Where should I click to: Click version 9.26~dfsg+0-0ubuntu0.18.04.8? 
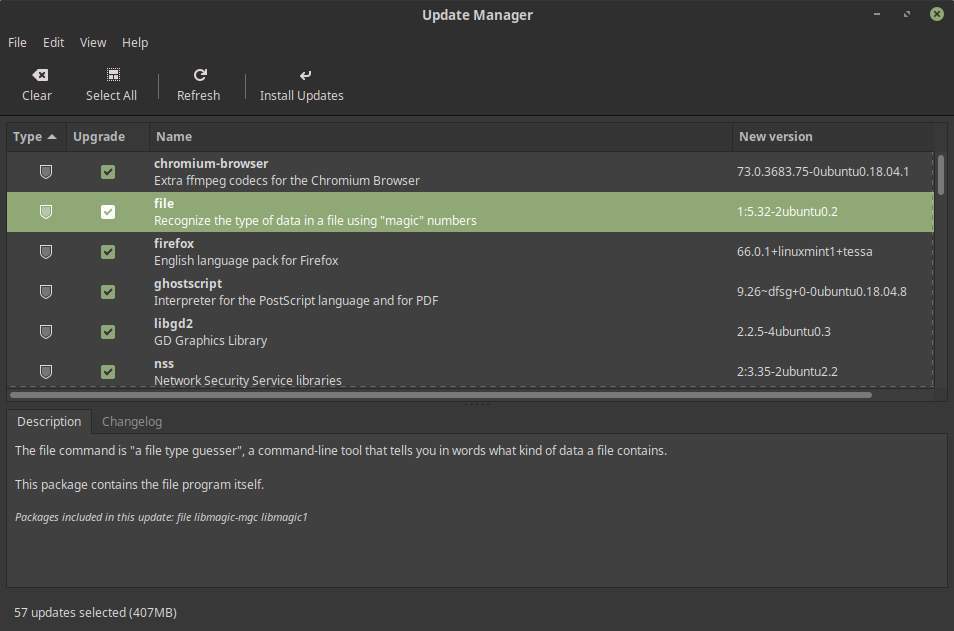coord(821,292)
